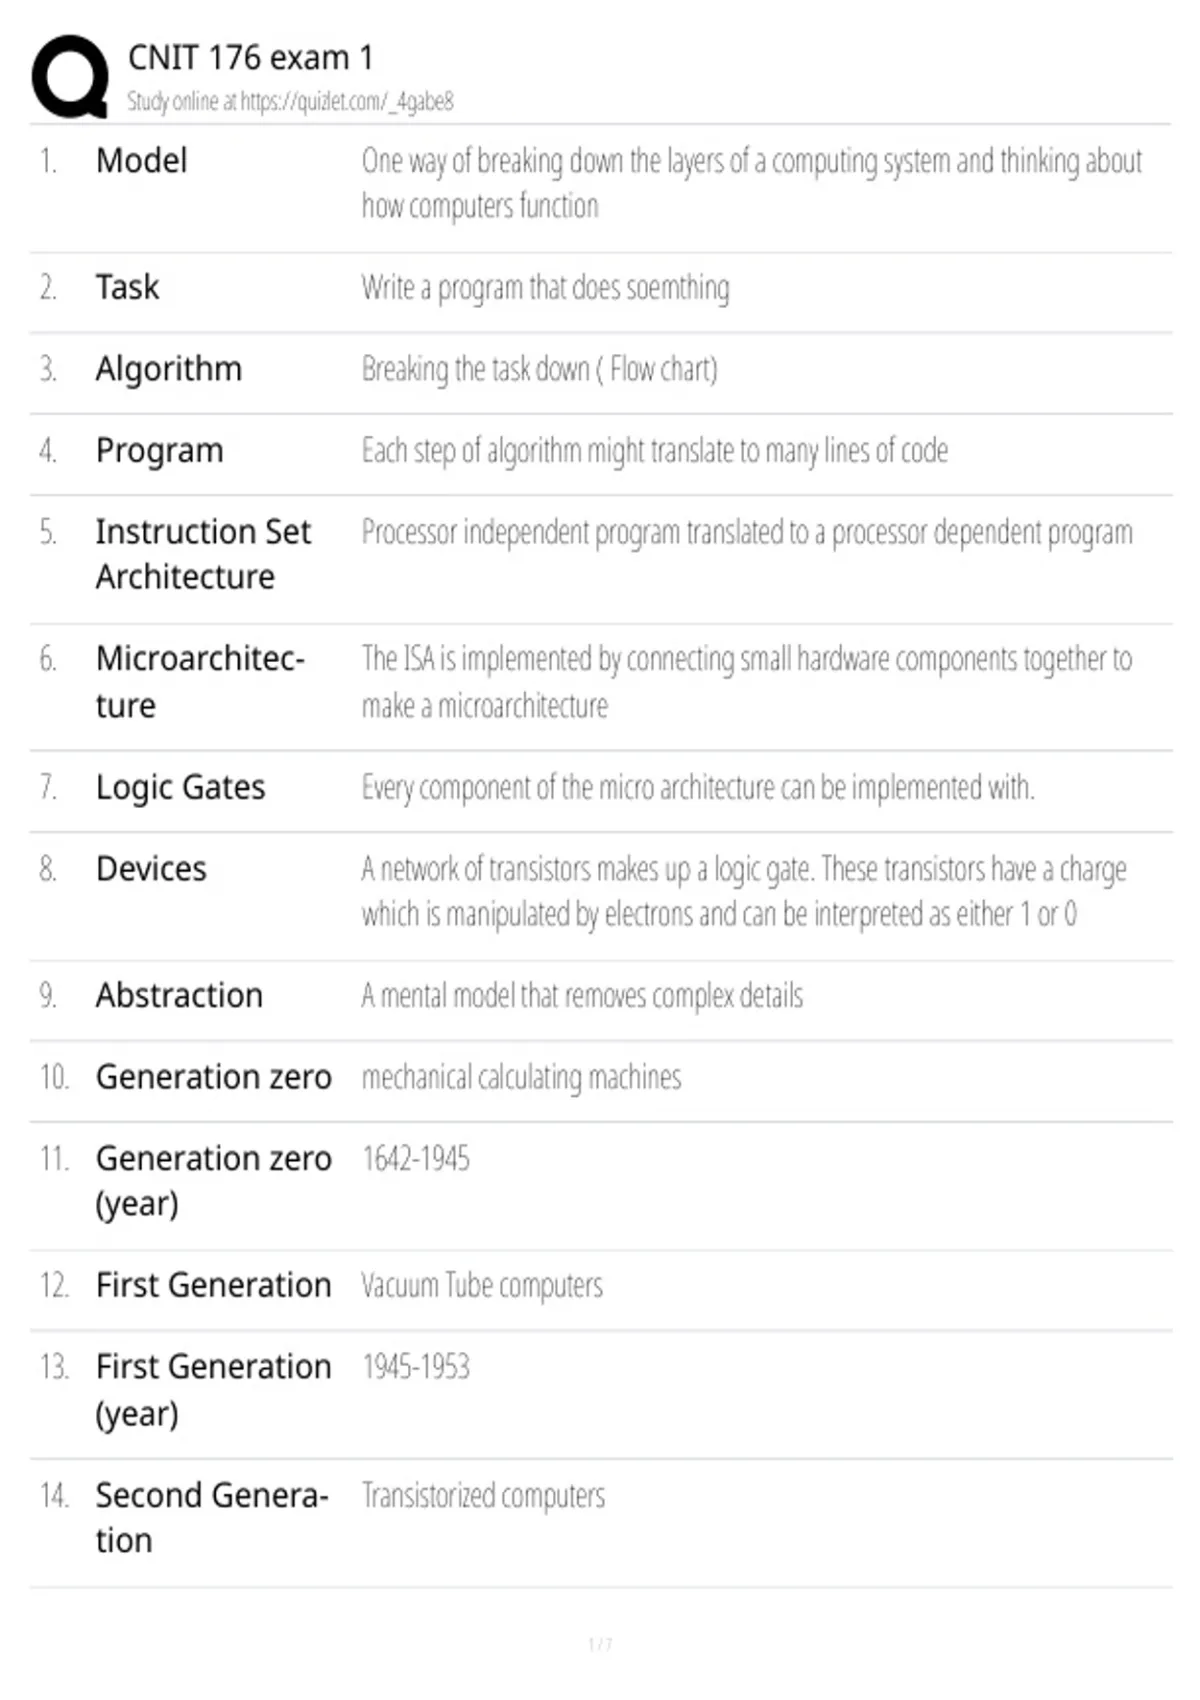Click the "Transistorized computers" definition
This screenshot has height=1700, width=1200.
click(483, 1496)
